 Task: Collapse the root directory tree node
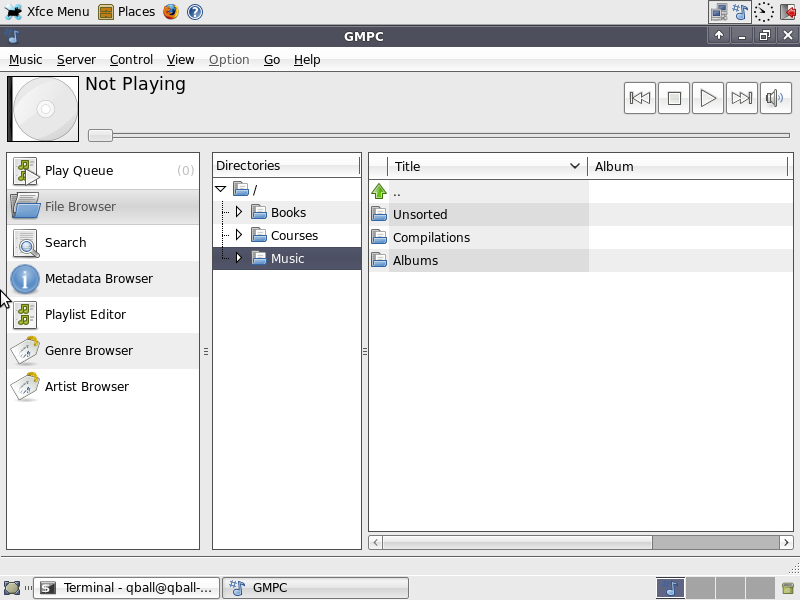pos(220,189)
